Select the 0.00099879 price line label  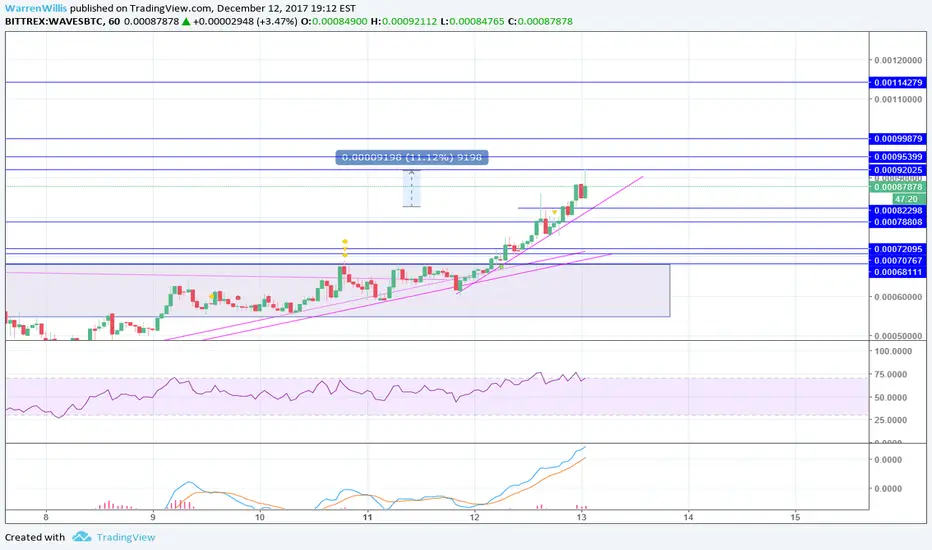click(898, 139)
